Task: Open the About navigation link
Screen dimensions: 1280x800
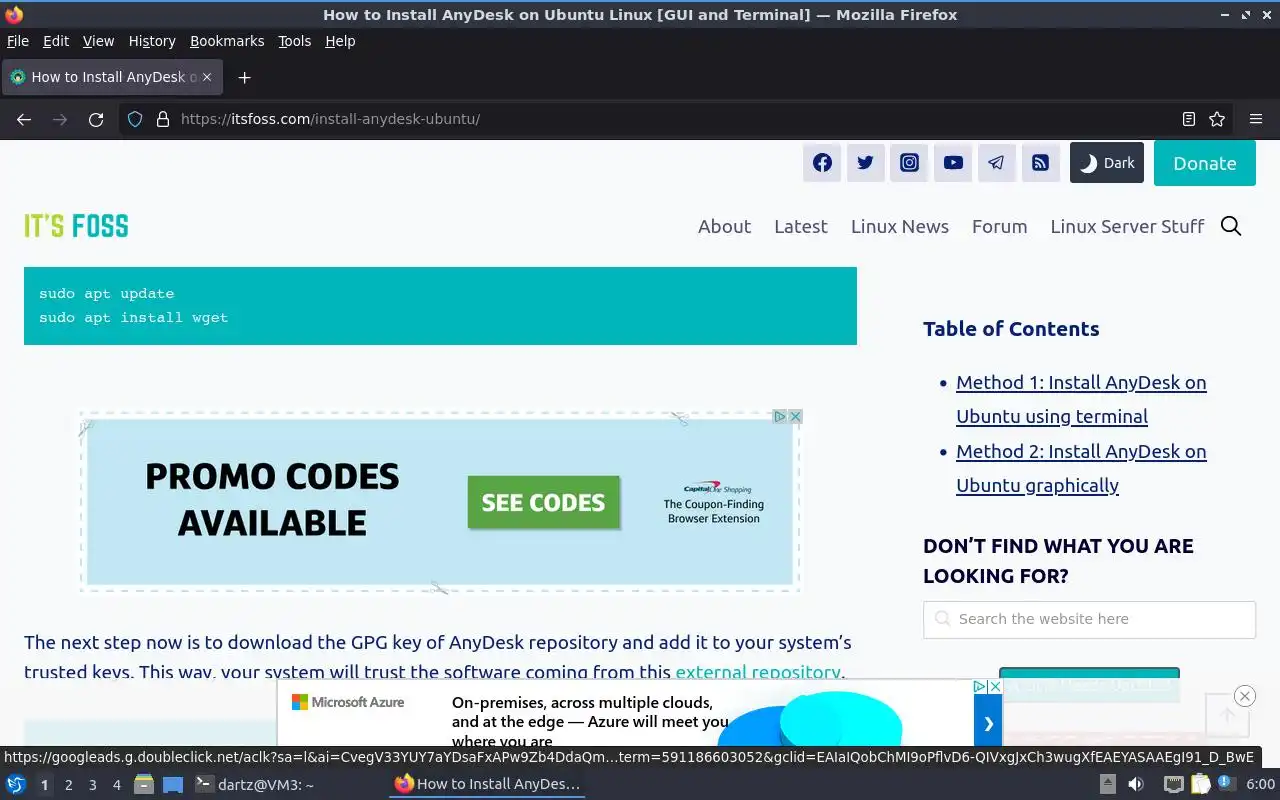Action: 724,226
